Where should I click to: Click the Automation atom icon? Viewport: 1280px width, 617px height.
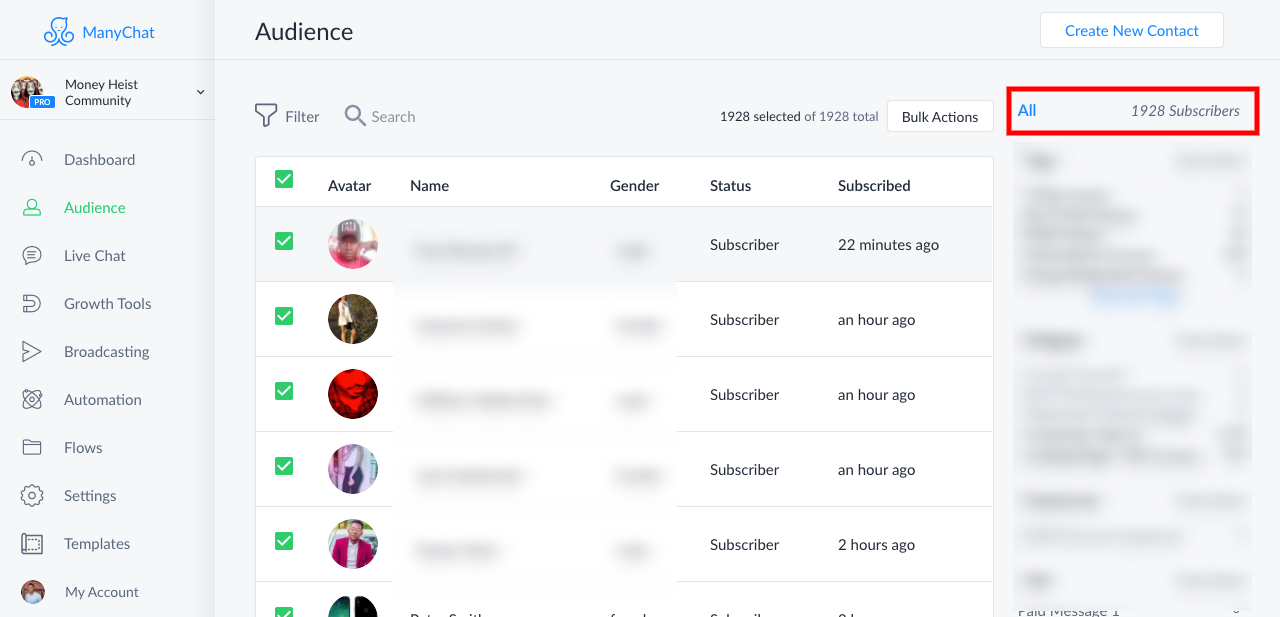tap(32, 400)
